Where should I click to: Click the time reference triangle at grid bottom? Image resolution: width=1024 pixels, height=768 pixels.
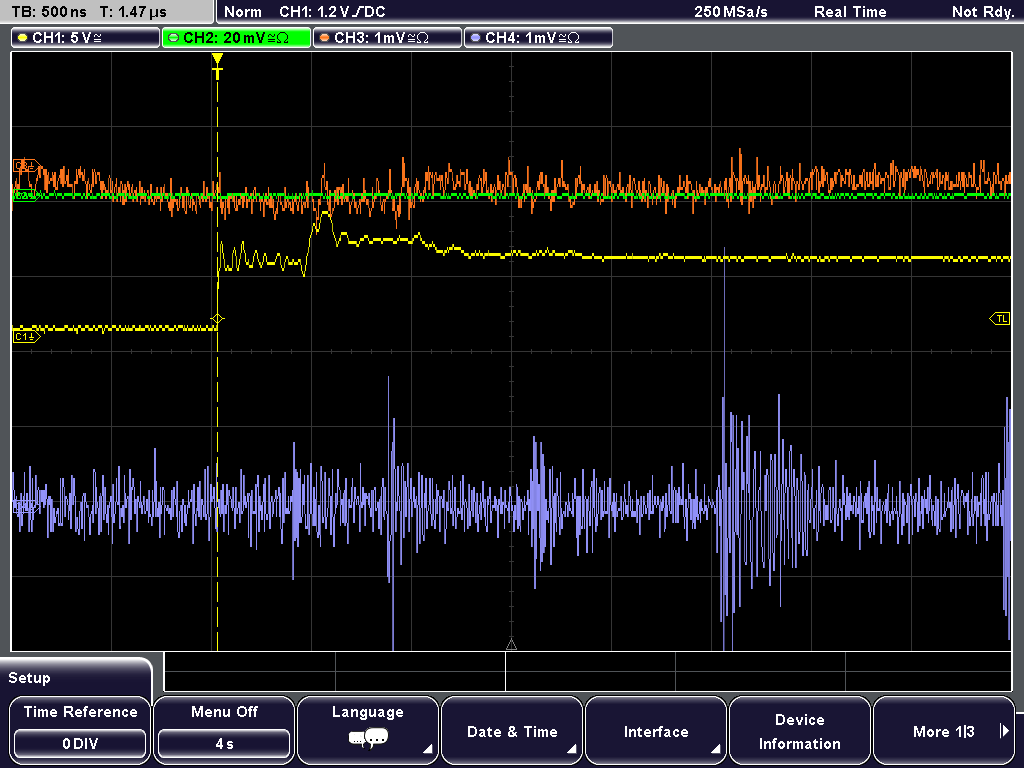[511, 645]
